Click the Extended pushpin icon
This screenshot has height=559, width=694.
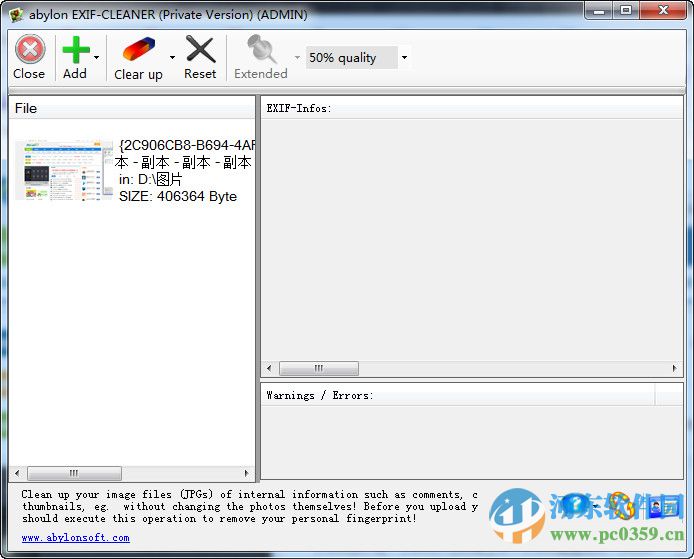(x=262, y=49)
